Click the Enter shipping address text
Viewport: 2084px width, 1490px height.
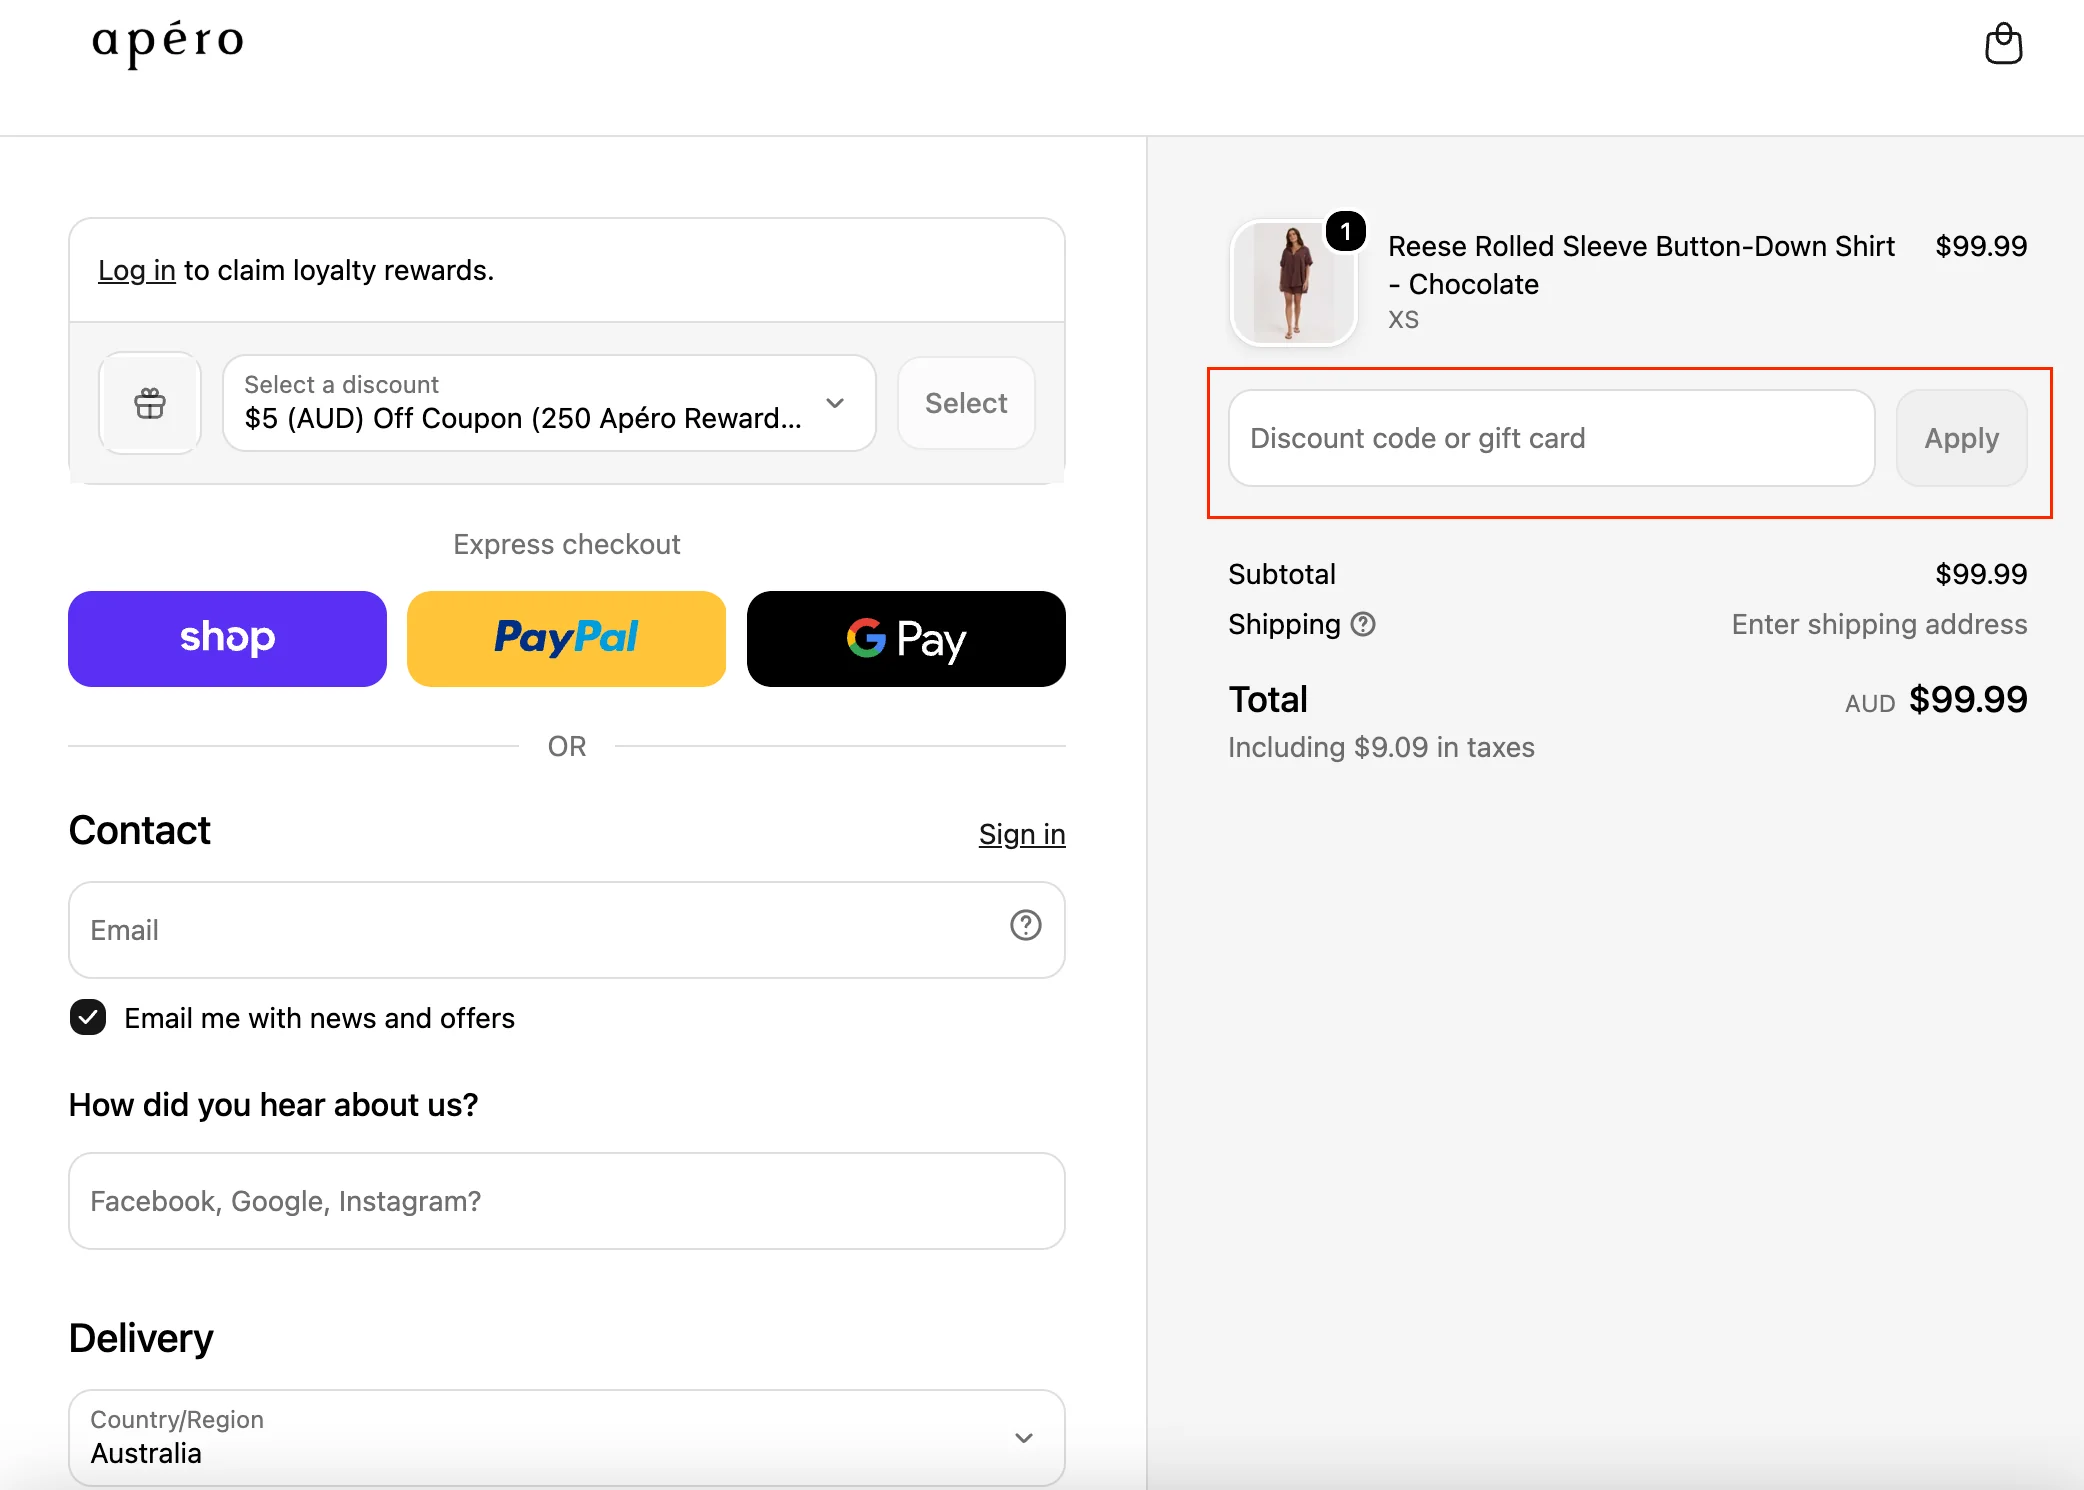(x=1879, y=624)
